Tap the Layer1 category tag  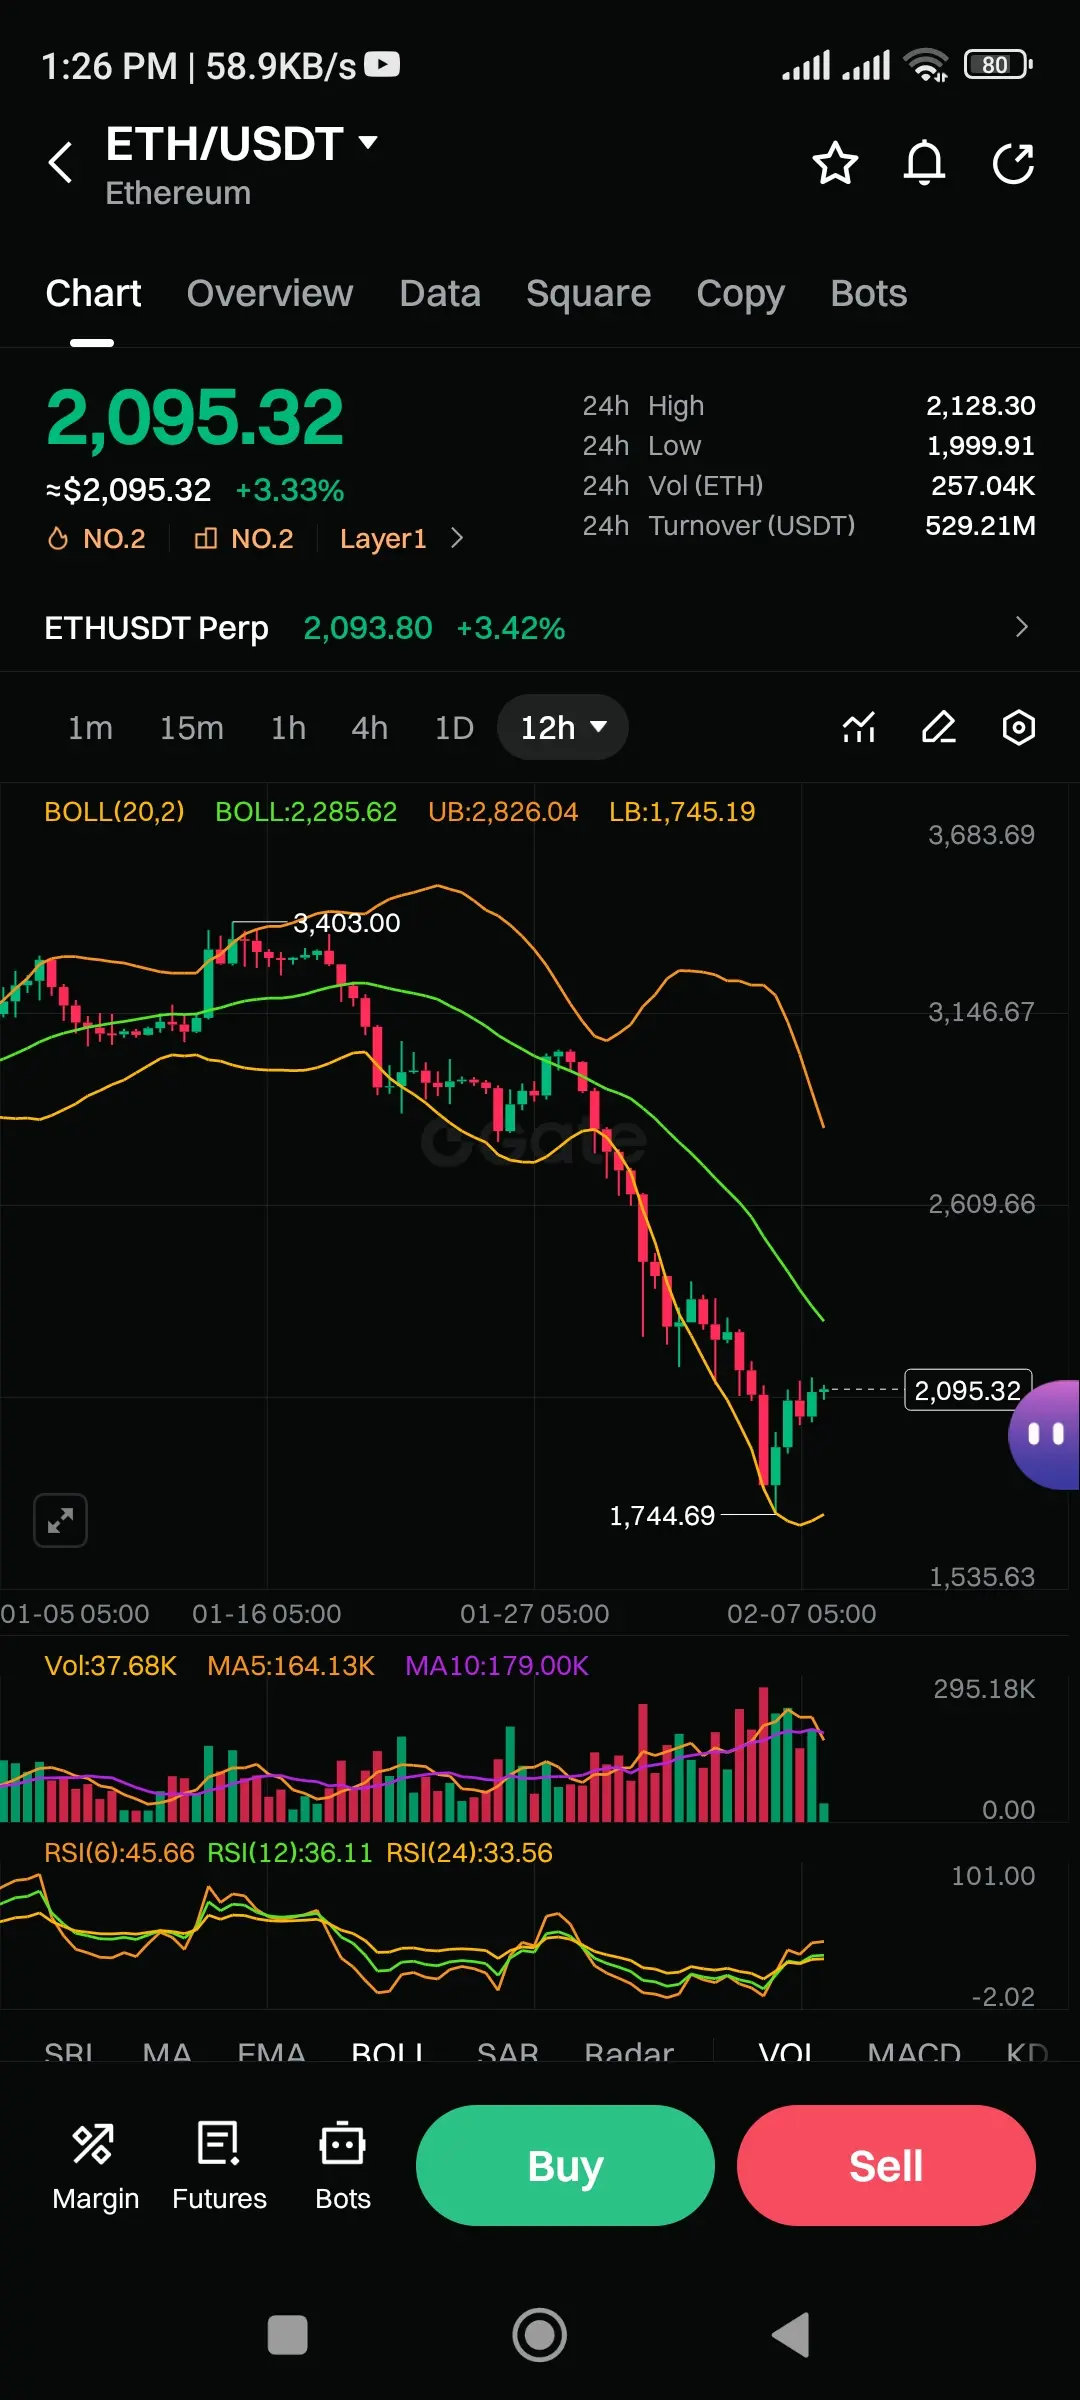(383, 539)
